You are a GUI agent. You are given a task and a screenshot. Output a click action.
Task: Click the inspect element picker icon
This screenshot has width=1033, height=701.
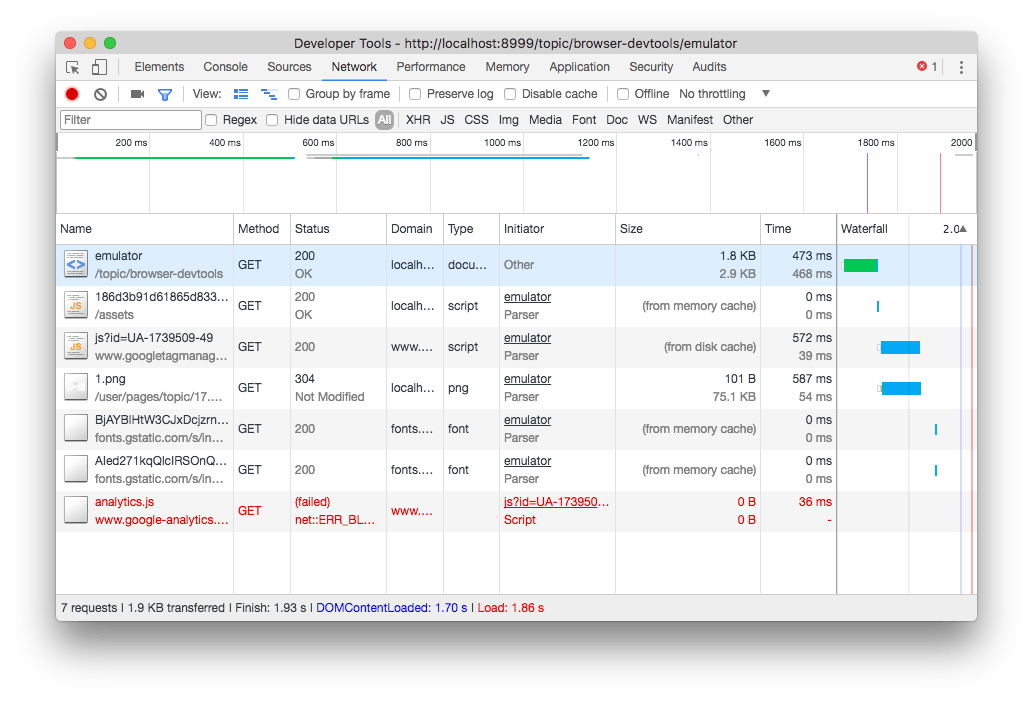(73, 67)
